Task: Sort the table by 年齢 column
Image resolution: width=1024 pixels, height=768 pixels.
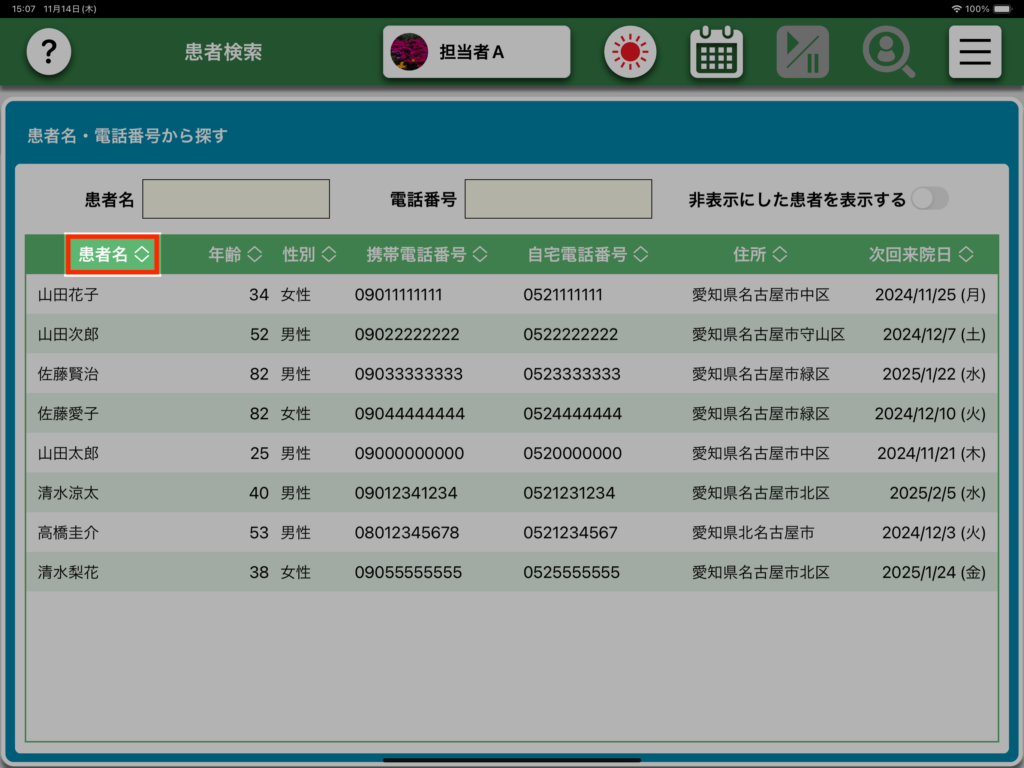Action: [235, 255]
